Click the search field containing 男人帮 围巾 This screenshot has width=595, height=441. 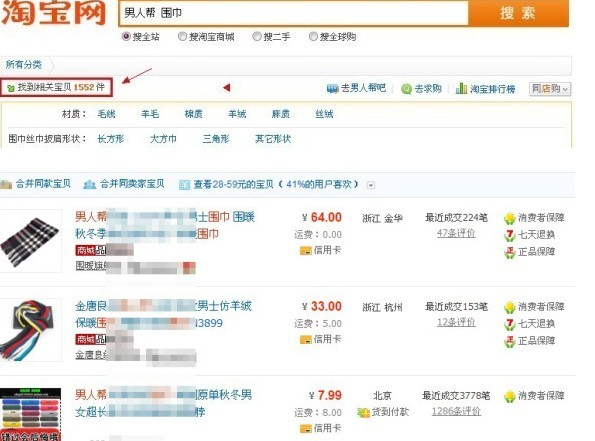click(x=294, y=13)
